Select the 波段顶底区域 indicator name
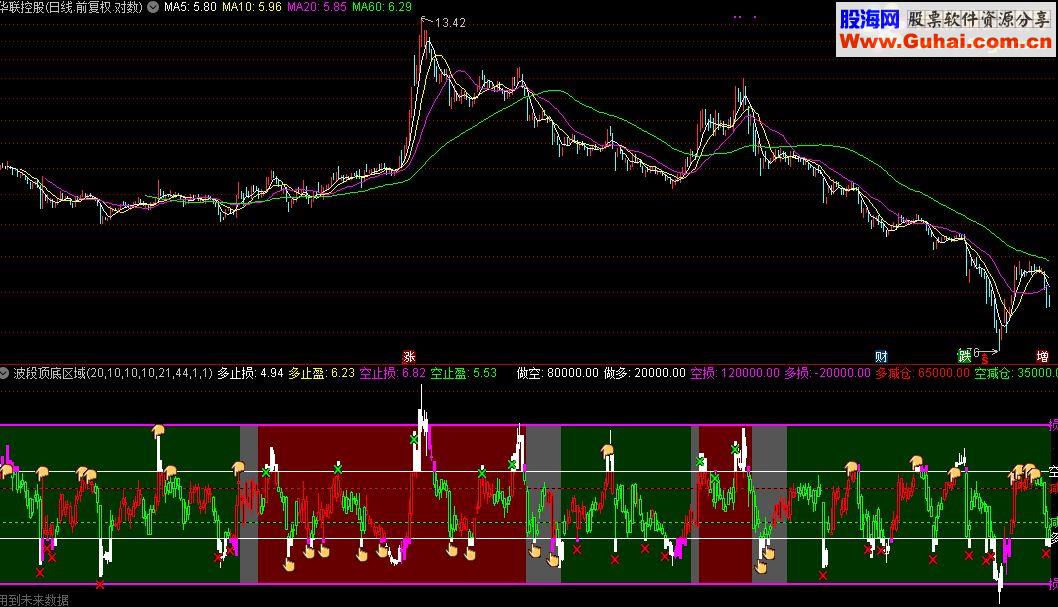The height and width of the screenshot is (607, 1058). (x=50, y=373)
